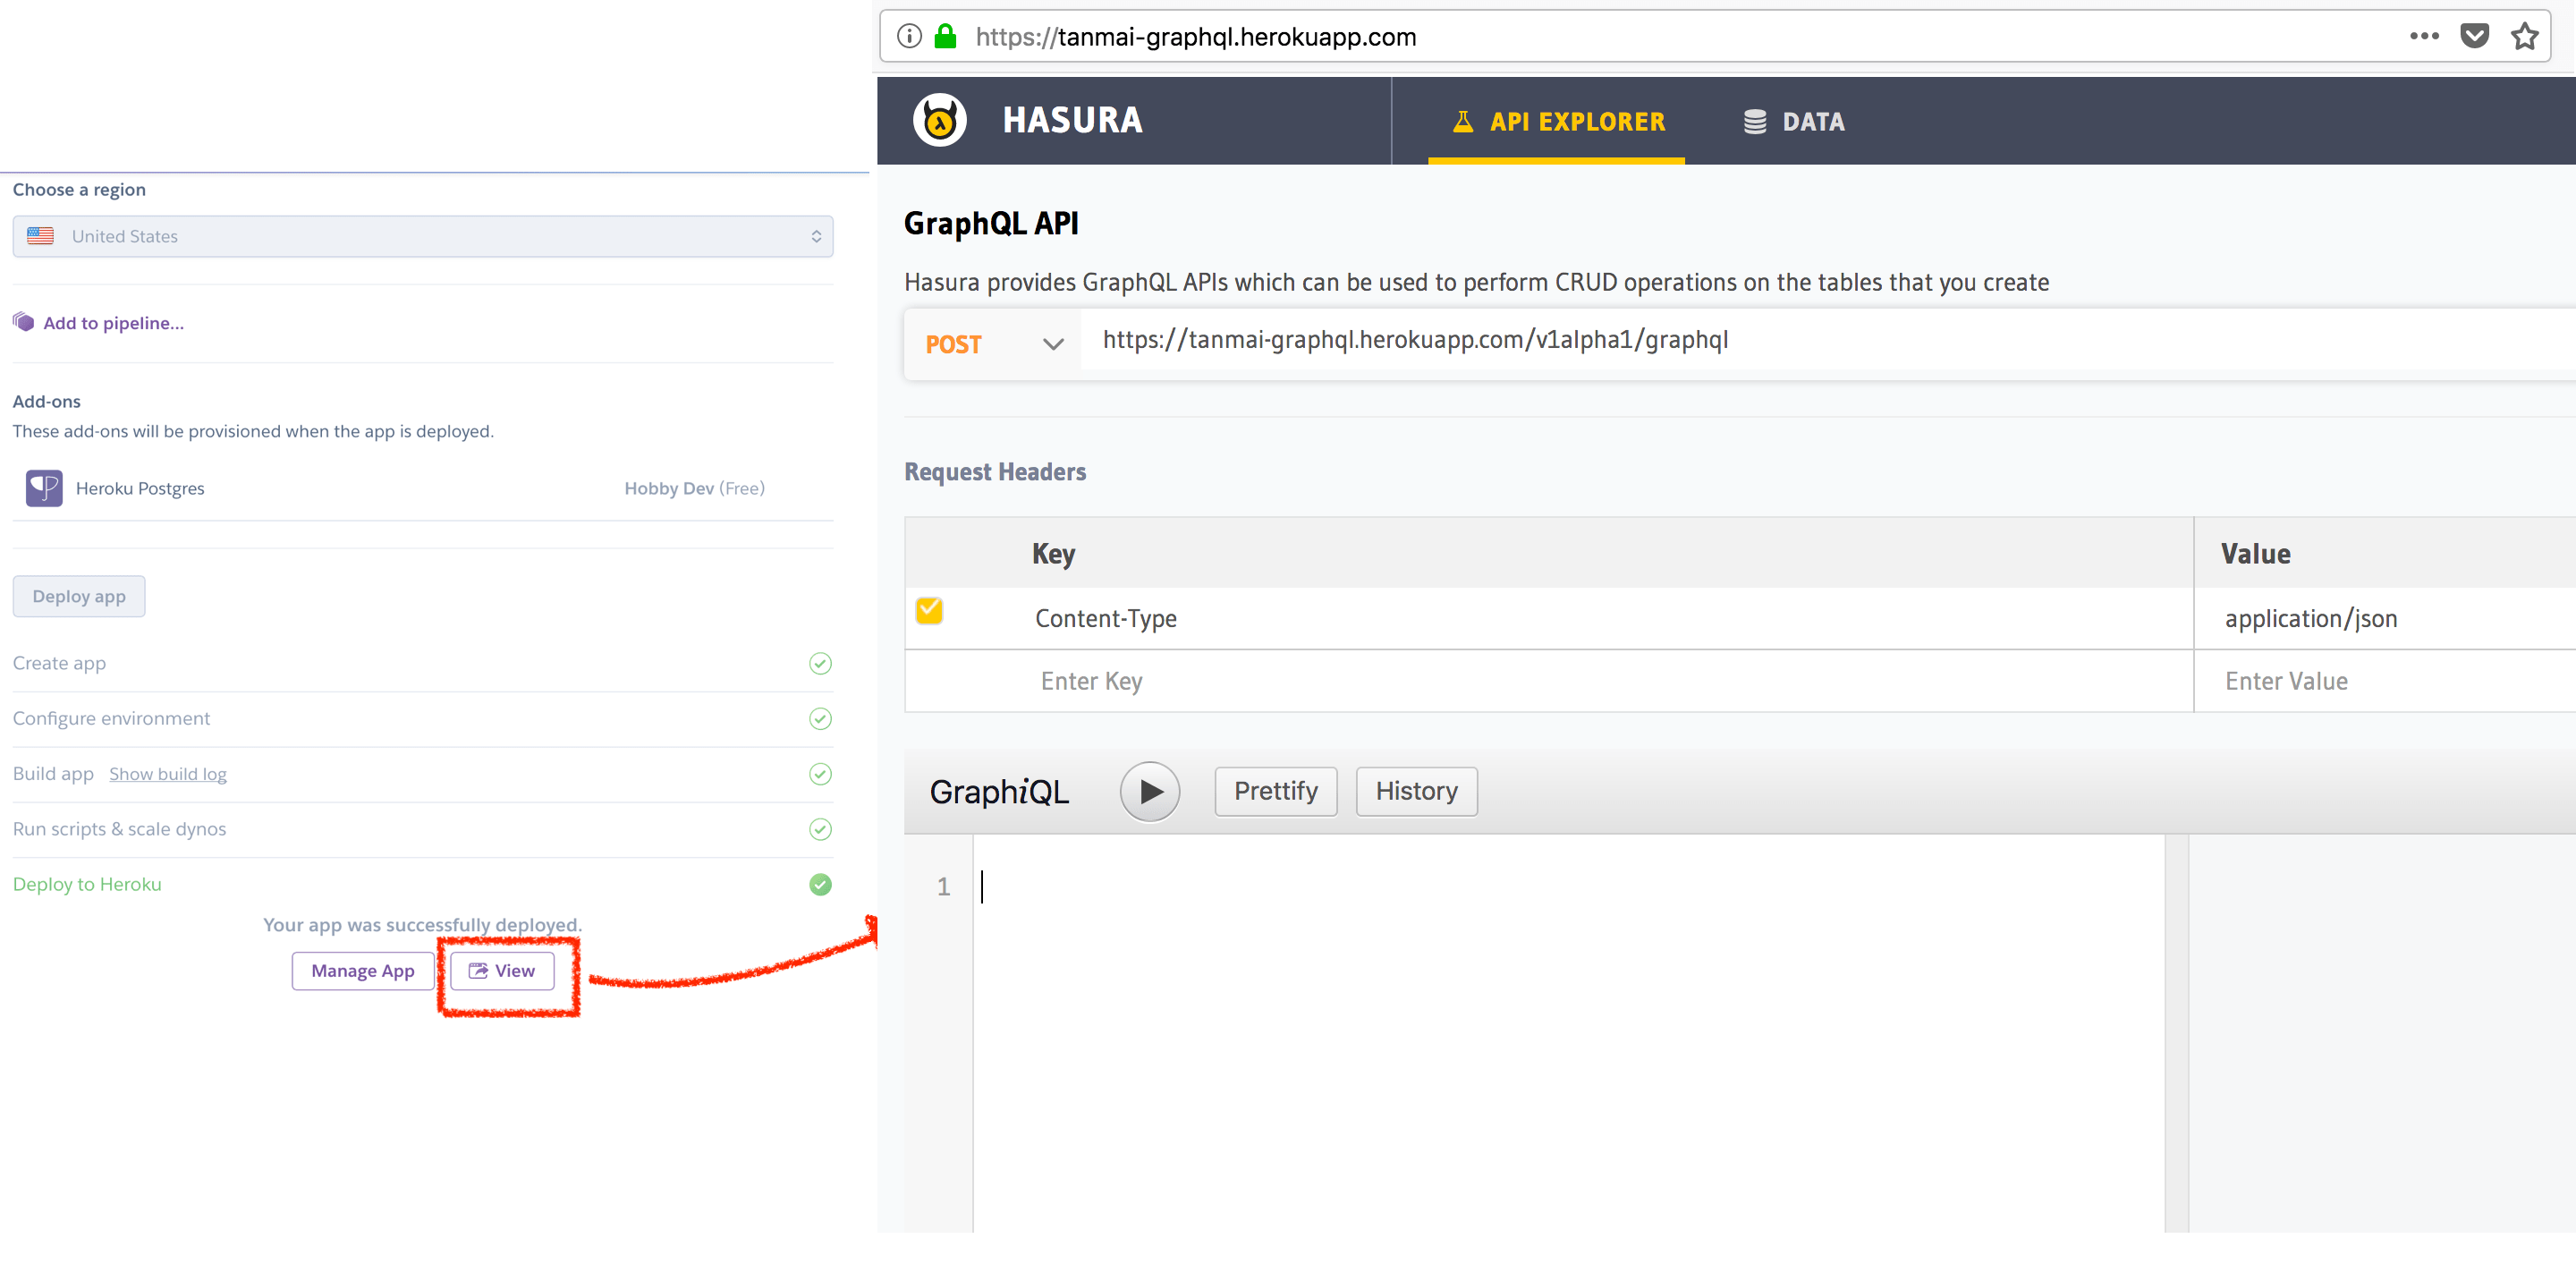Uncheck the Content-Type header checkbox

[x=929, y=610]
